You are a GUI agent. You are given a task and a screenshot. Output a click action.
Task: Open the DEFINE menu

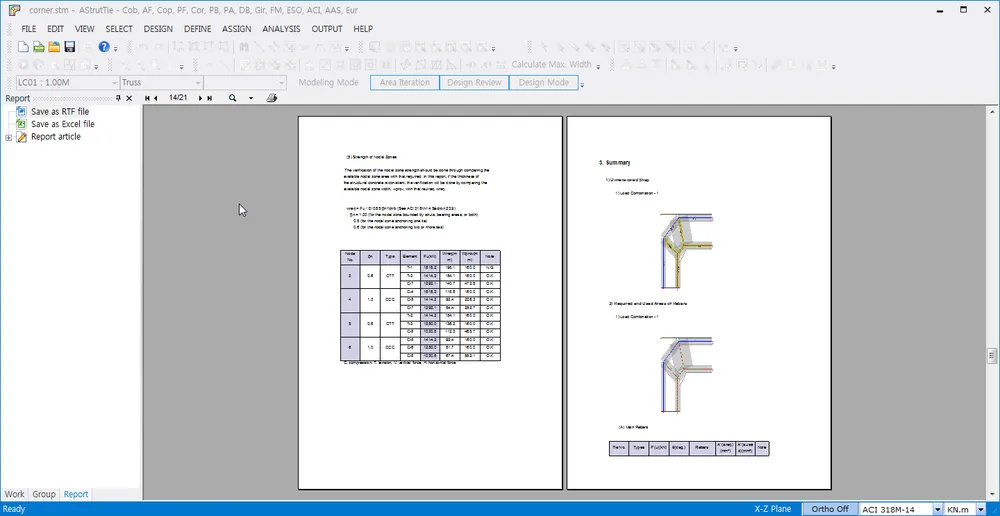[x=198, y=29]
